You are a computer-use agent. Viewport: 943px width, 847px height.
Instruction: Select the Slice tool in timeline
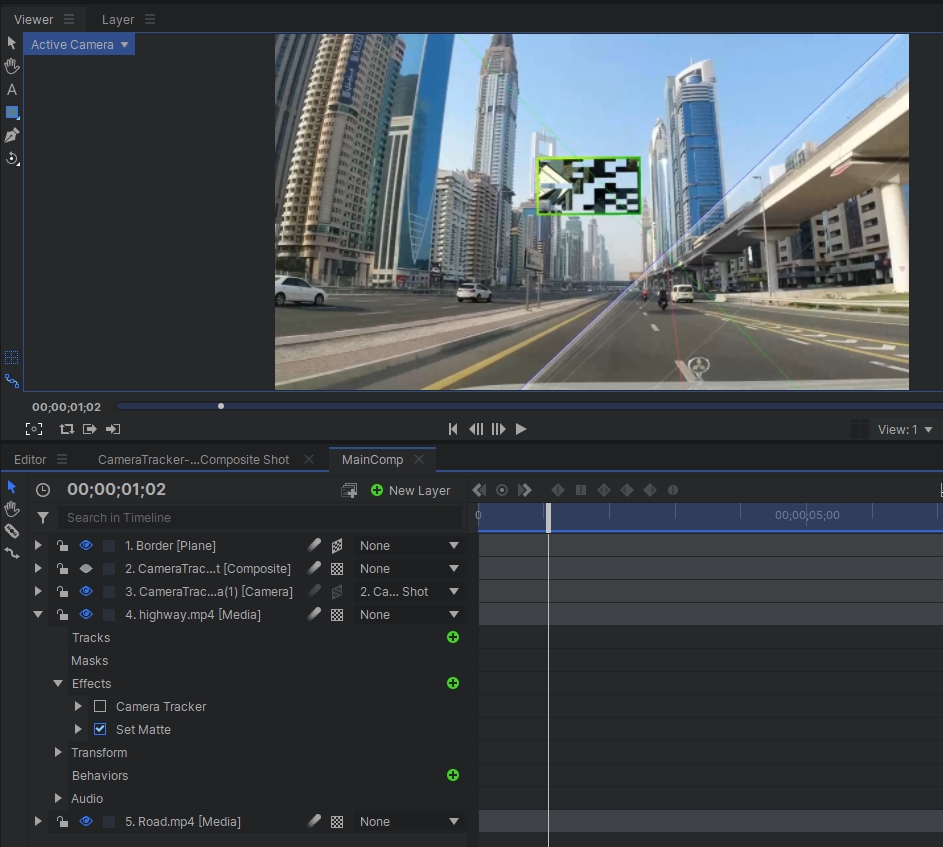click(x=12, y=531)
